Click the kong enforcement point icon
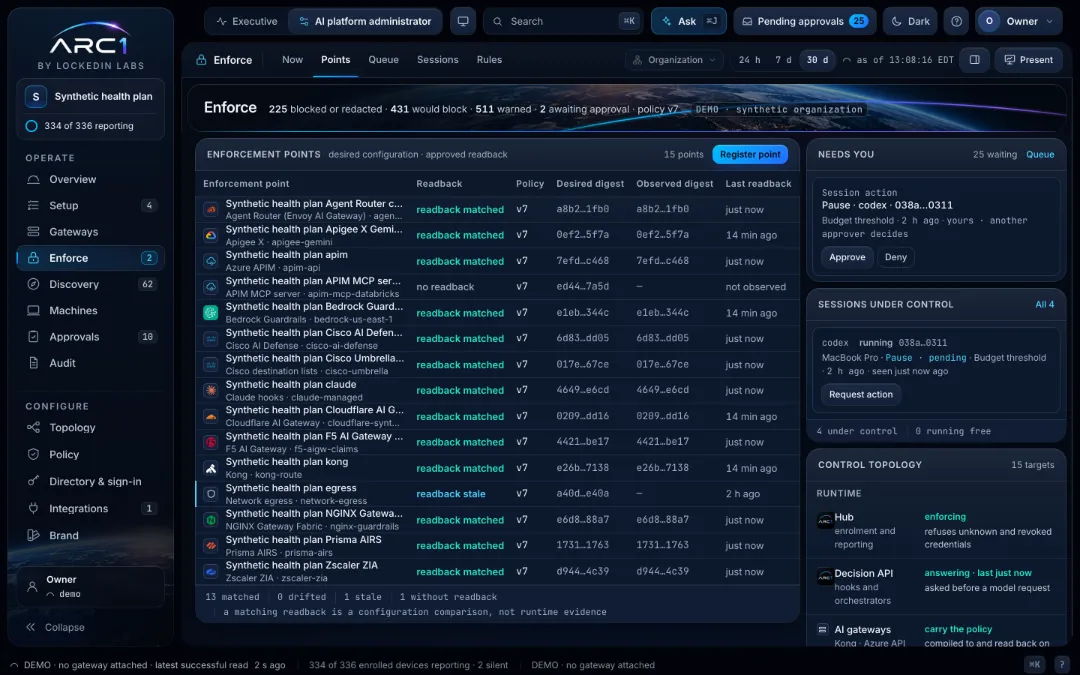Image resolution: width=1080 pixels, height=675 pixels. click(211, 468)
